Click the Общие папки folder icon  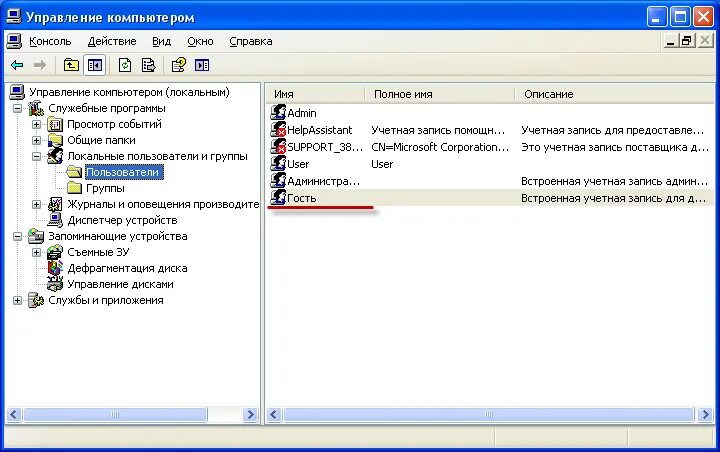[55, 140]
